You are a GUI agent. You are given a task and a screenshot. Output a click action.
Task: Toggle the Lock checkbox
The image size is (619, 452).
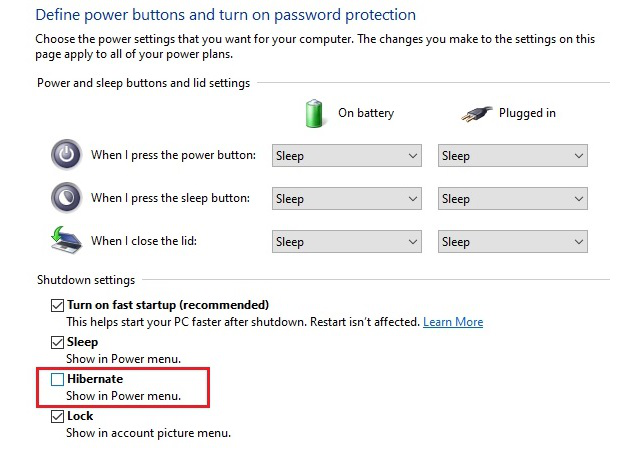coord(57,416)
